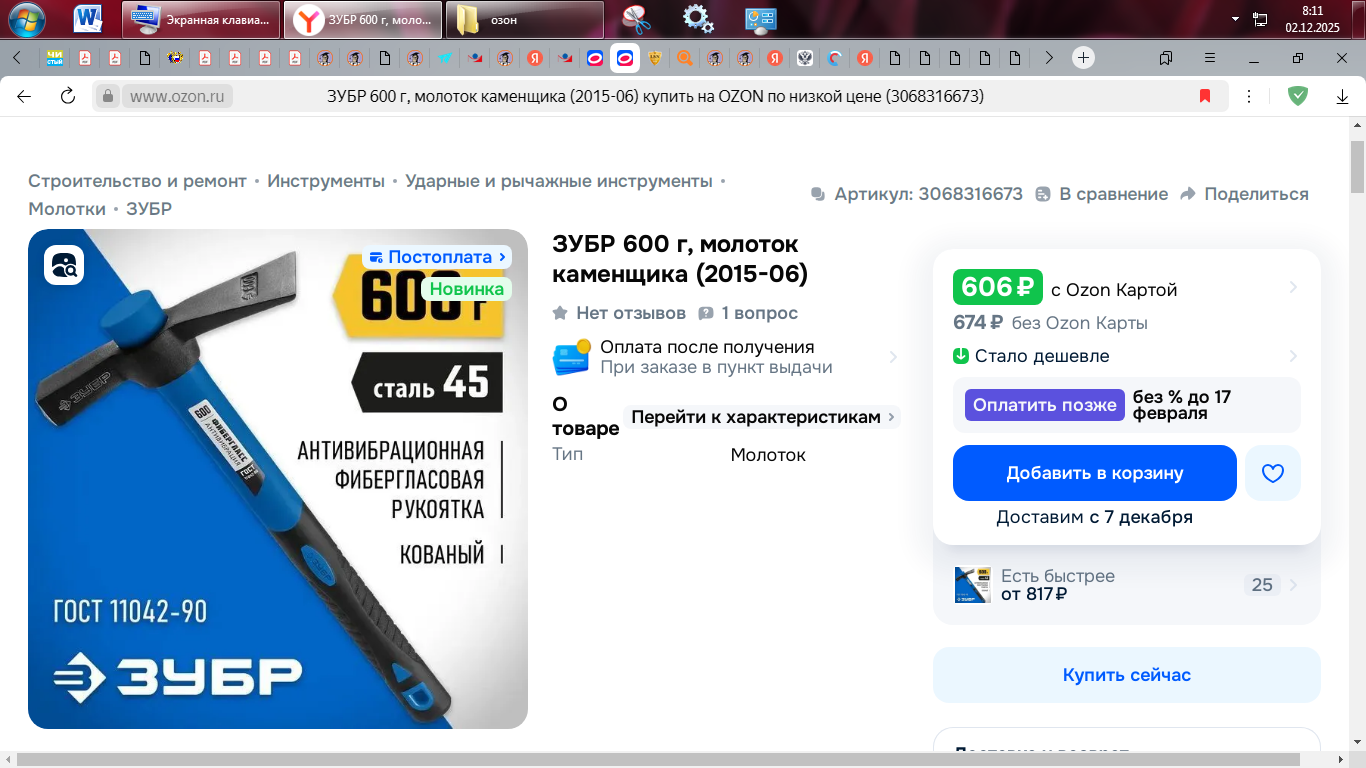Click the browser download icon
1366x768 pixels.
click(x=1341, y=96)
